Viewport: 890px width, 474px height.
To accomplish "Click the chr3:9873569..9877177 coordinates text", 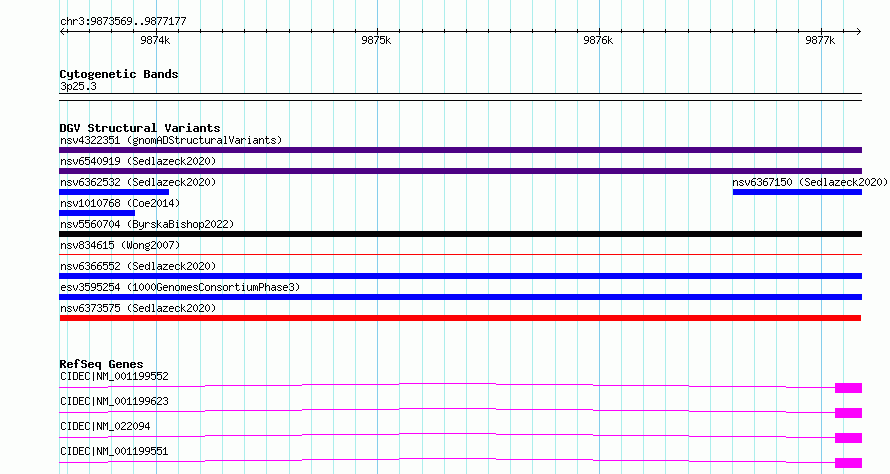I will [x=123, y=22].
